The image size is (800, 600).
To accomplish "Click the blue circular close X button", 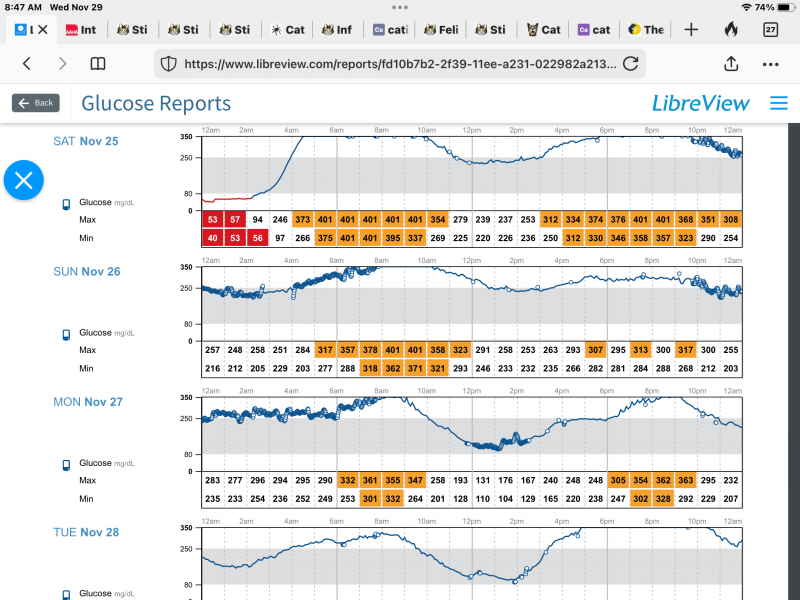I will (24, 181).
